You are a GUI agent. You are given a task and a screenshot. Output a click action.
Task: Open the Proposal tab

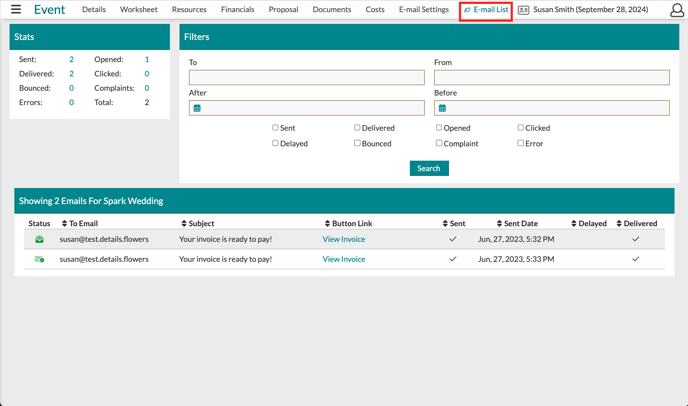click(x=283, y=10)
